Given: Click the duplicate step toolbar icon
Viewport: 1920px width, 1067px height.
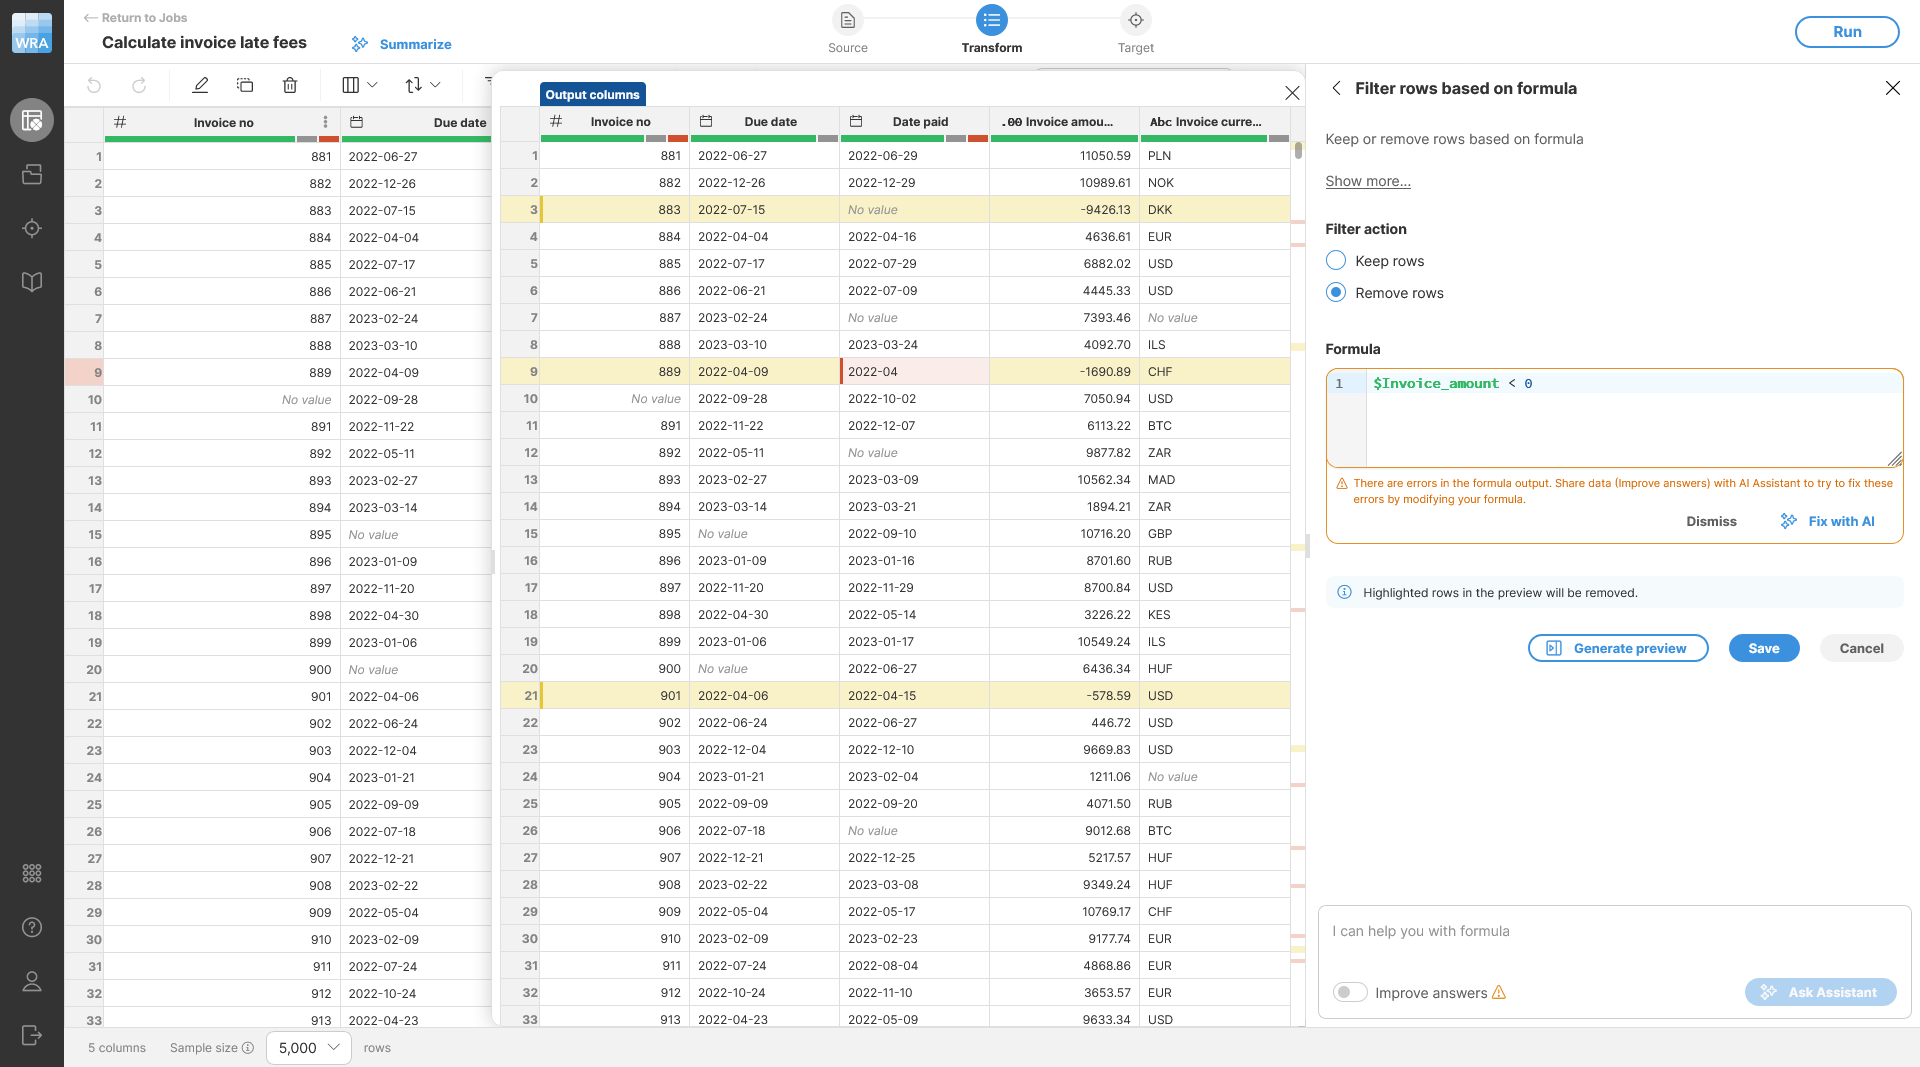Looking at the screenshot, I should [x=245, y=85].
